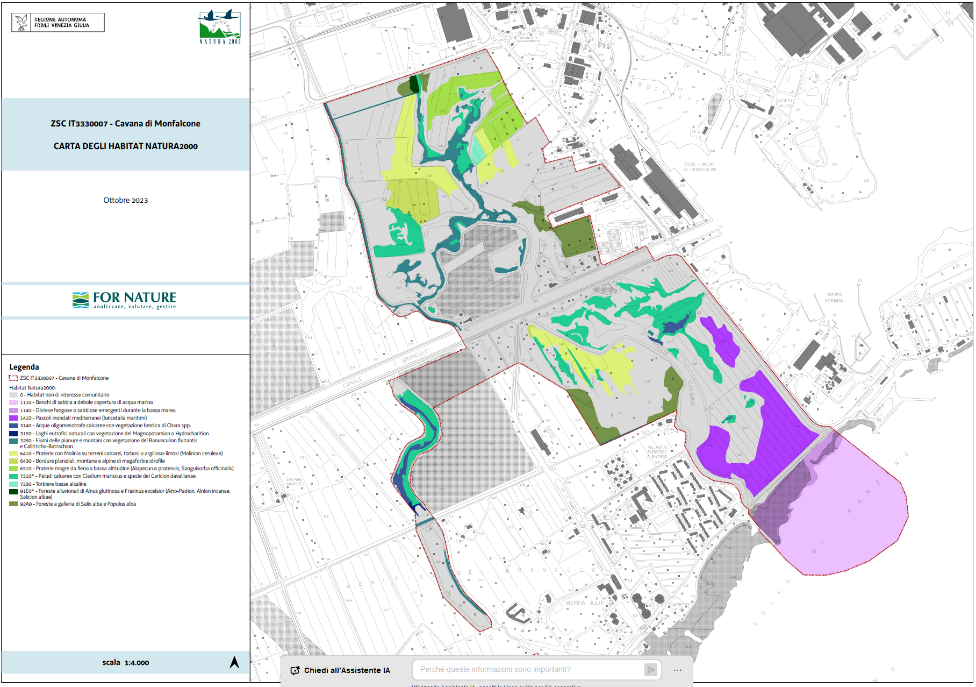The width and height of the screenshot is (976, 687).
Task: Click the "Chiedi all'Assistente IA" button
Action: [340, 670]
